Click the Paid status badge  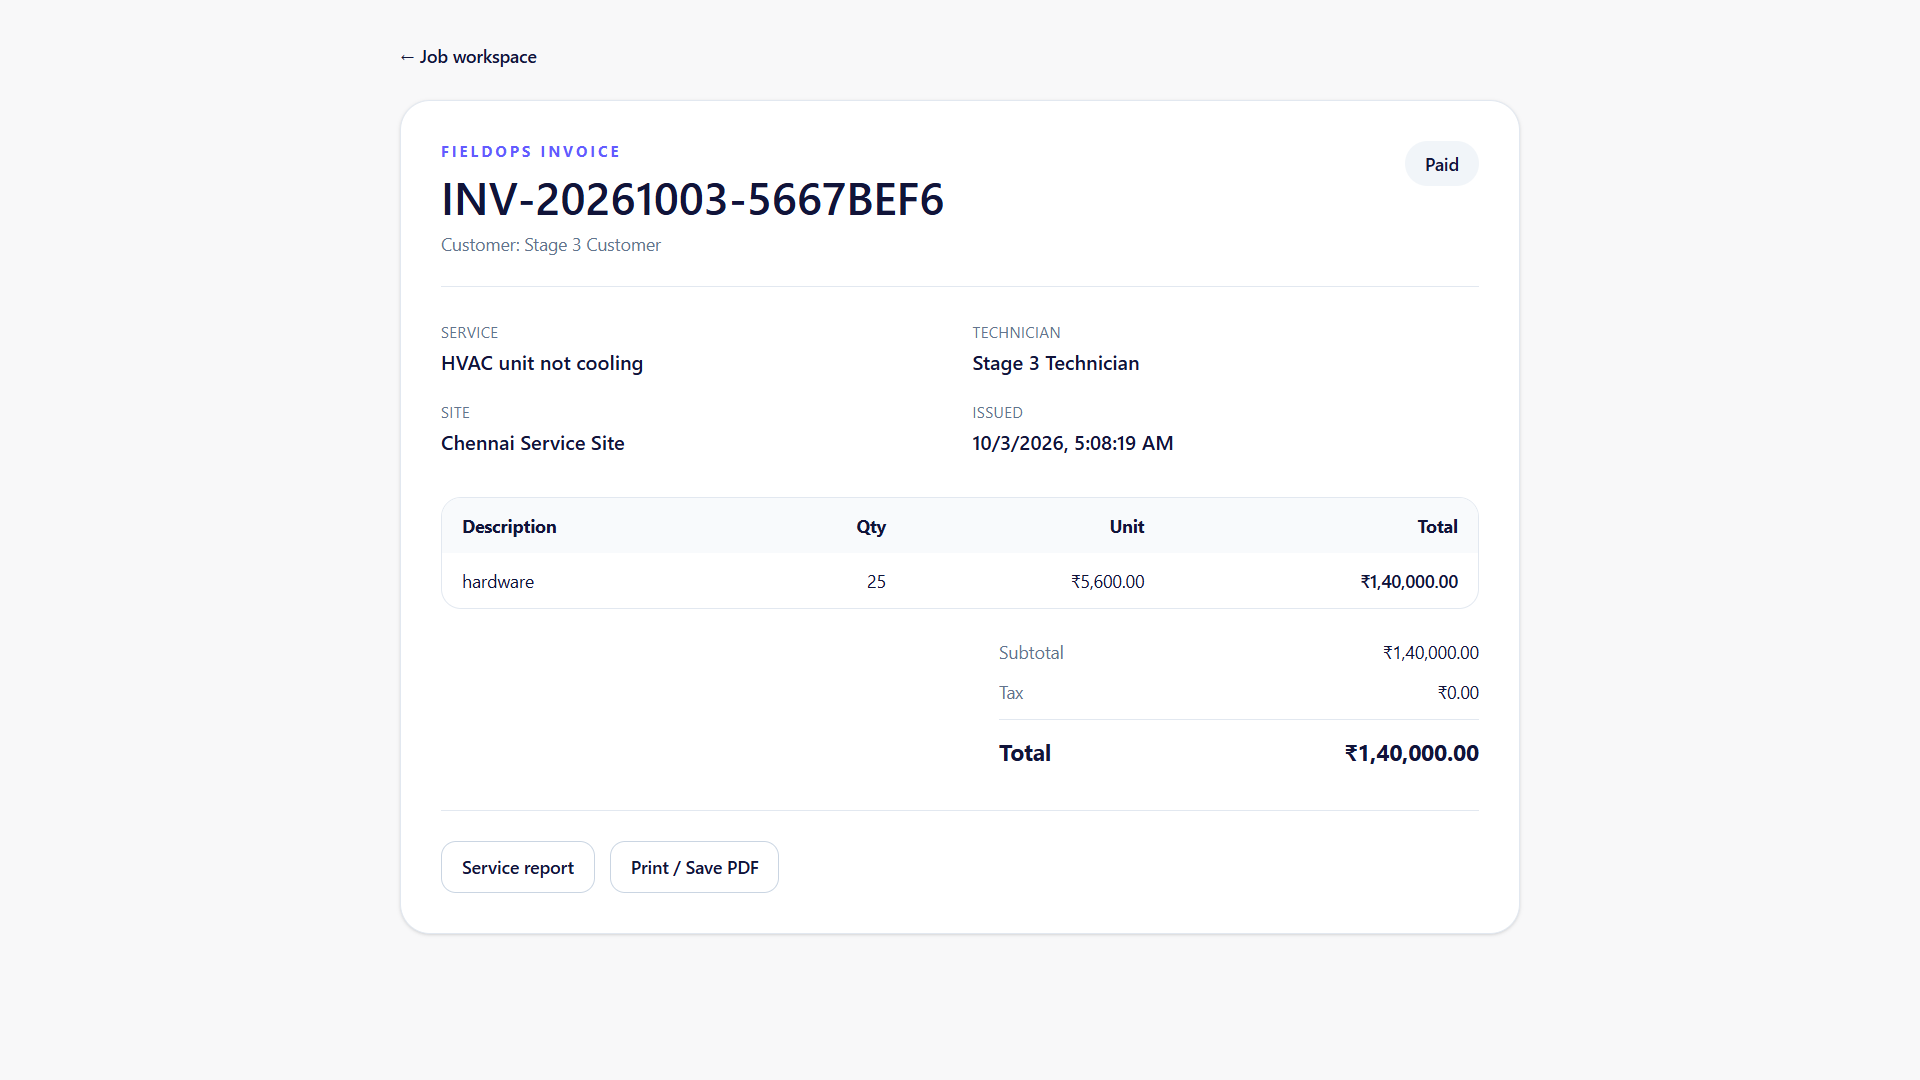[1441, 164]
